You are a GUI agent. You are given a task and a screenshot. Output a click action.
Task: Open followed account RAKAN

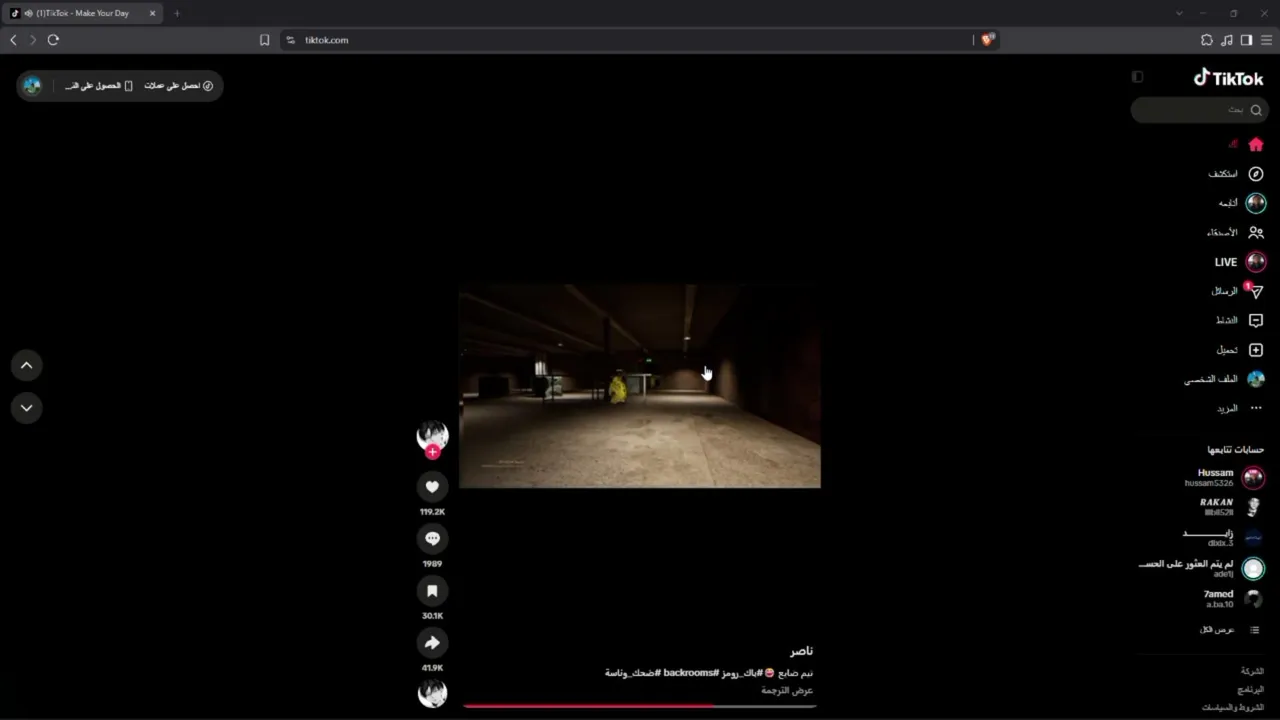click(1230, 507)
